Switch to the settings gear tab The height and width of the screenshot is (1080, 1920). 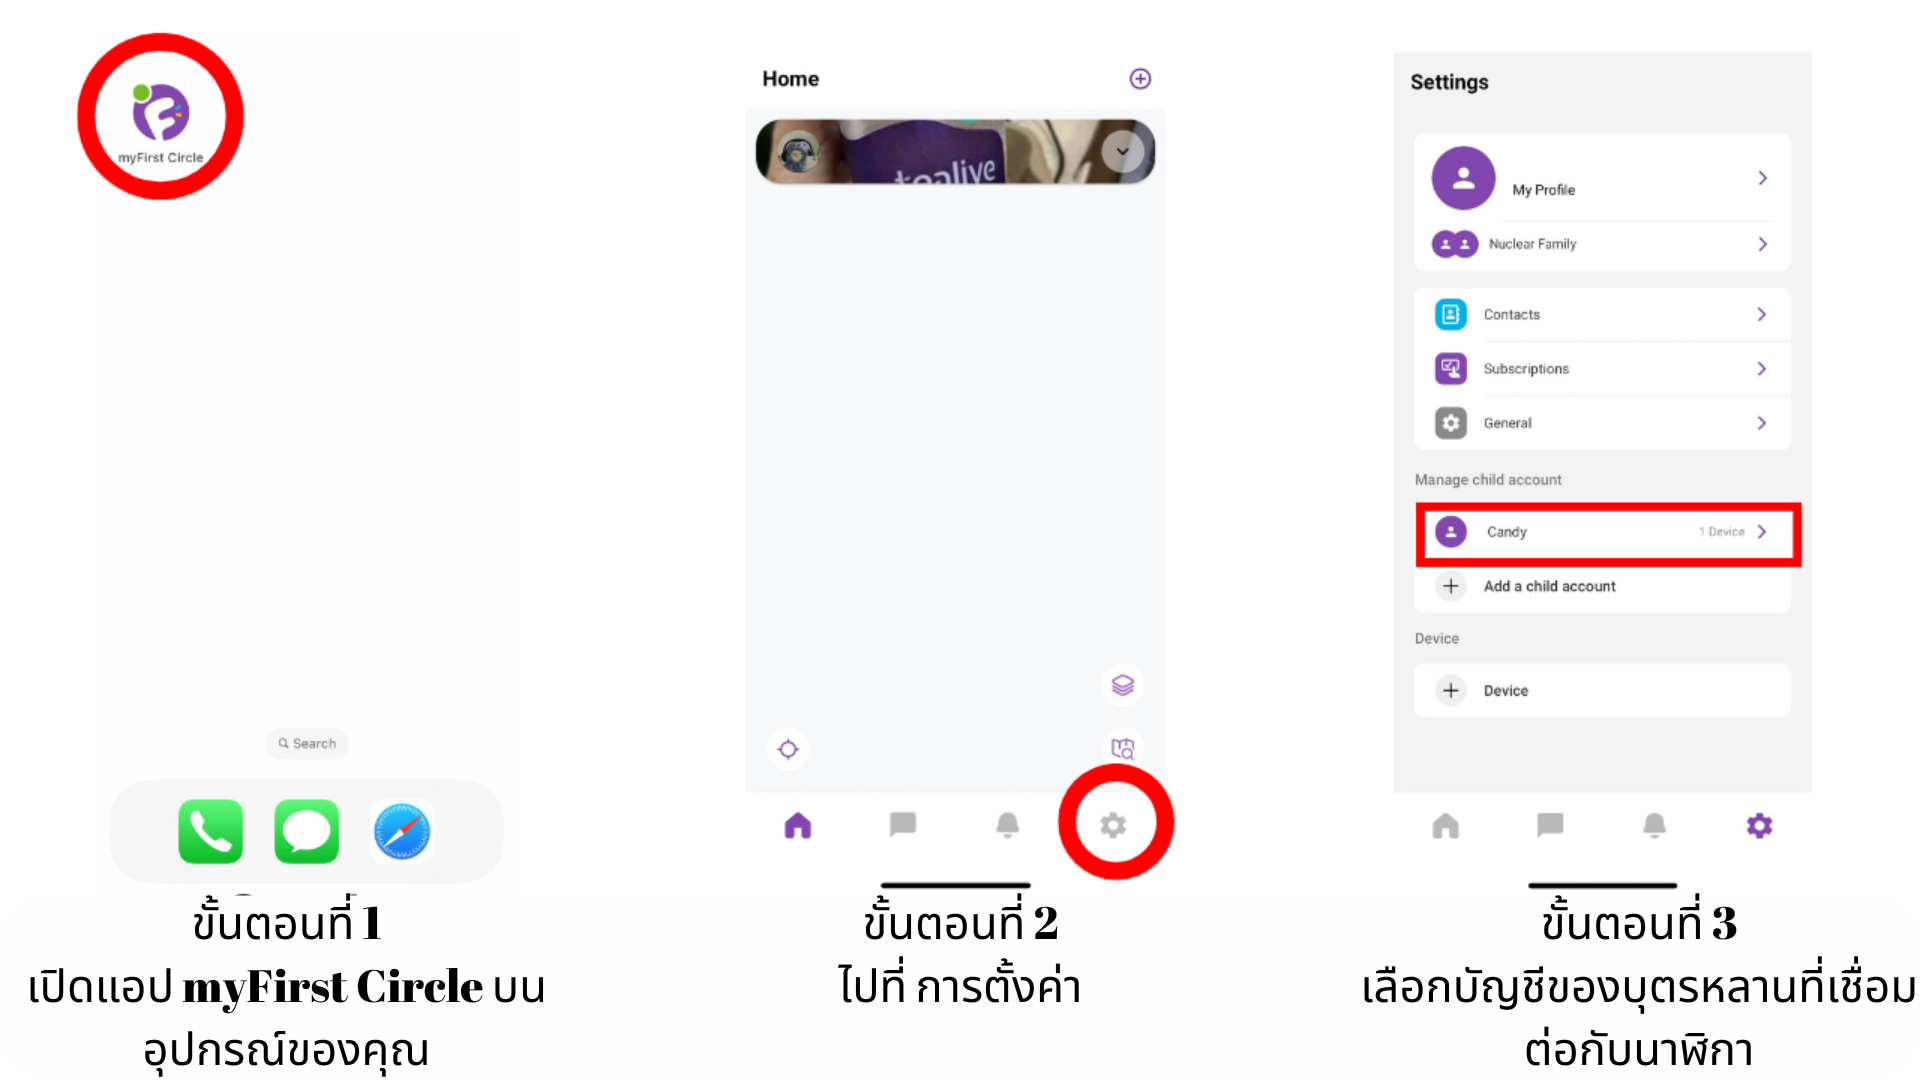(x=1113, y=825)
